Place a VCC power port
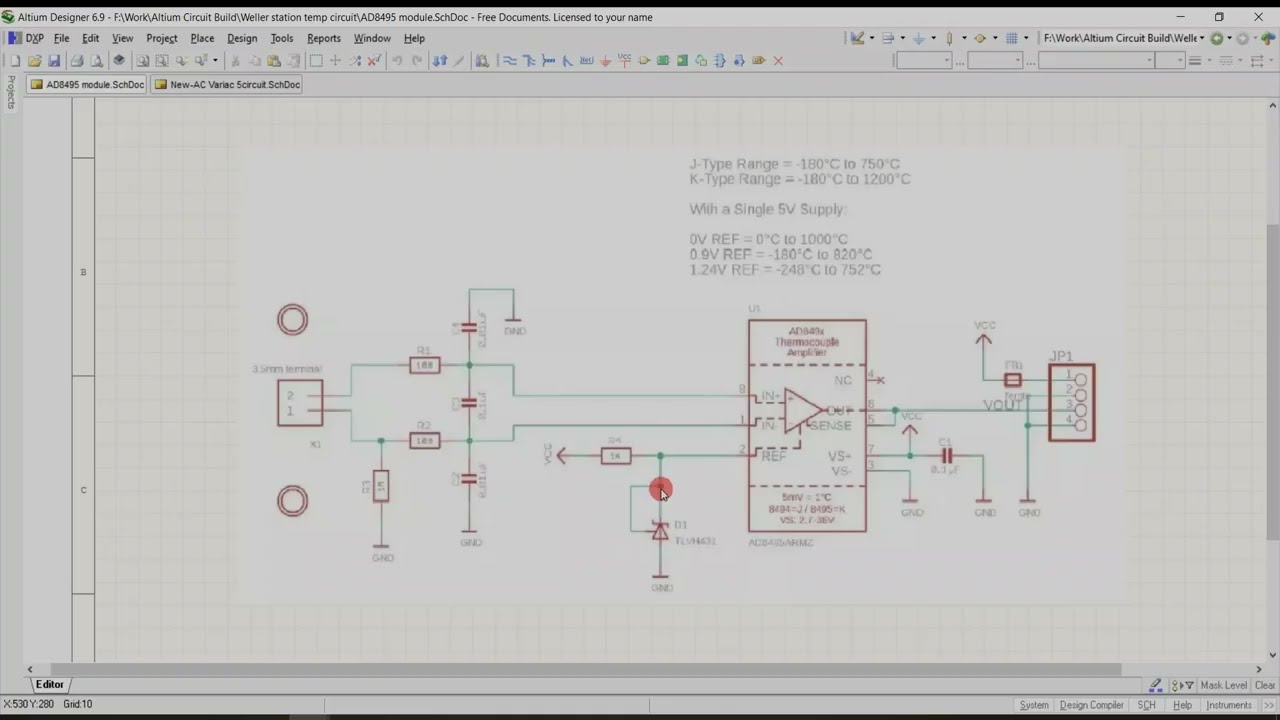 [625, 61]
